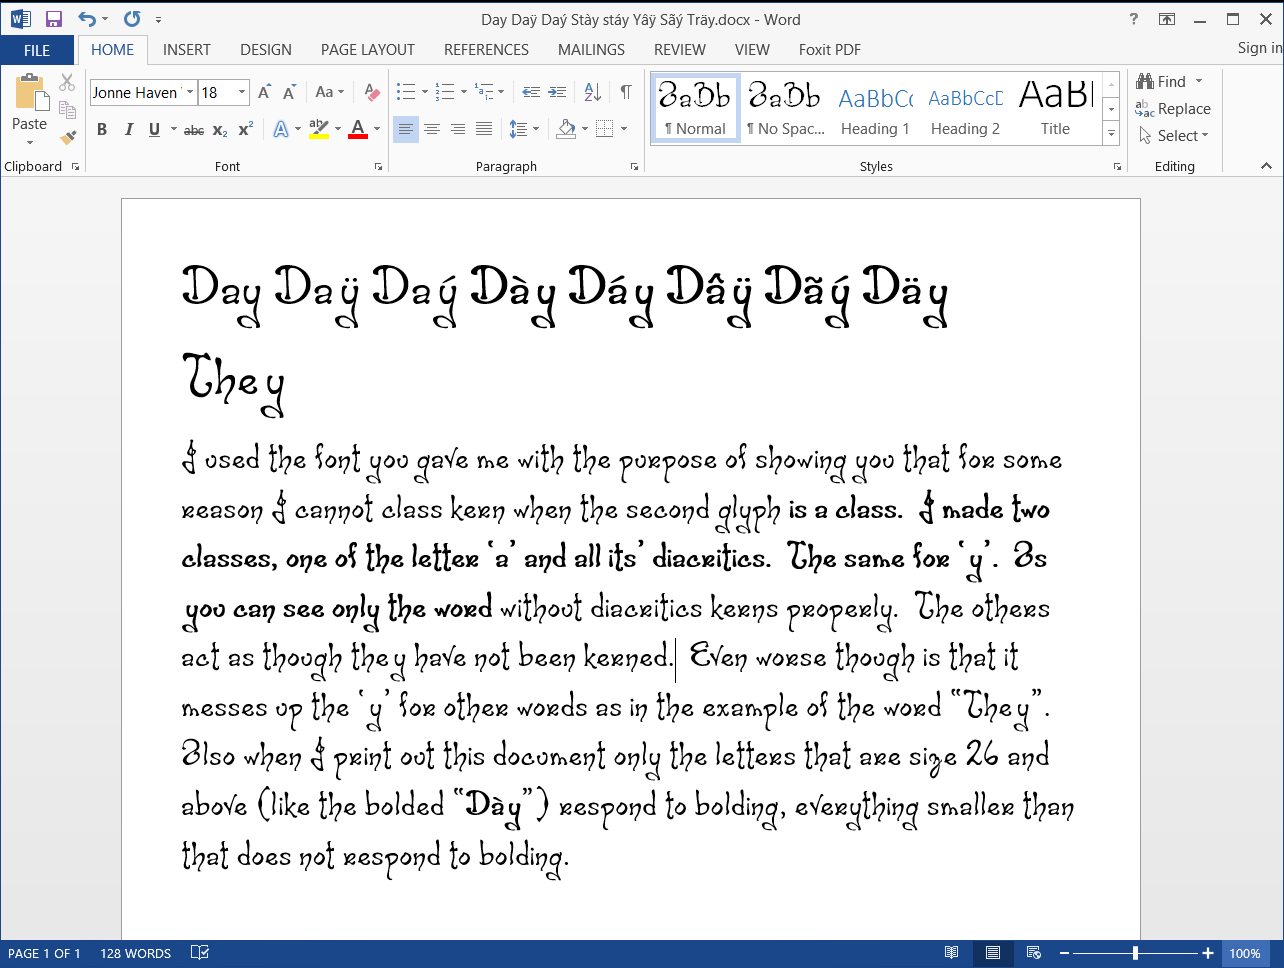
Task: Toggle Italic formatting
Action: (128, 130)
